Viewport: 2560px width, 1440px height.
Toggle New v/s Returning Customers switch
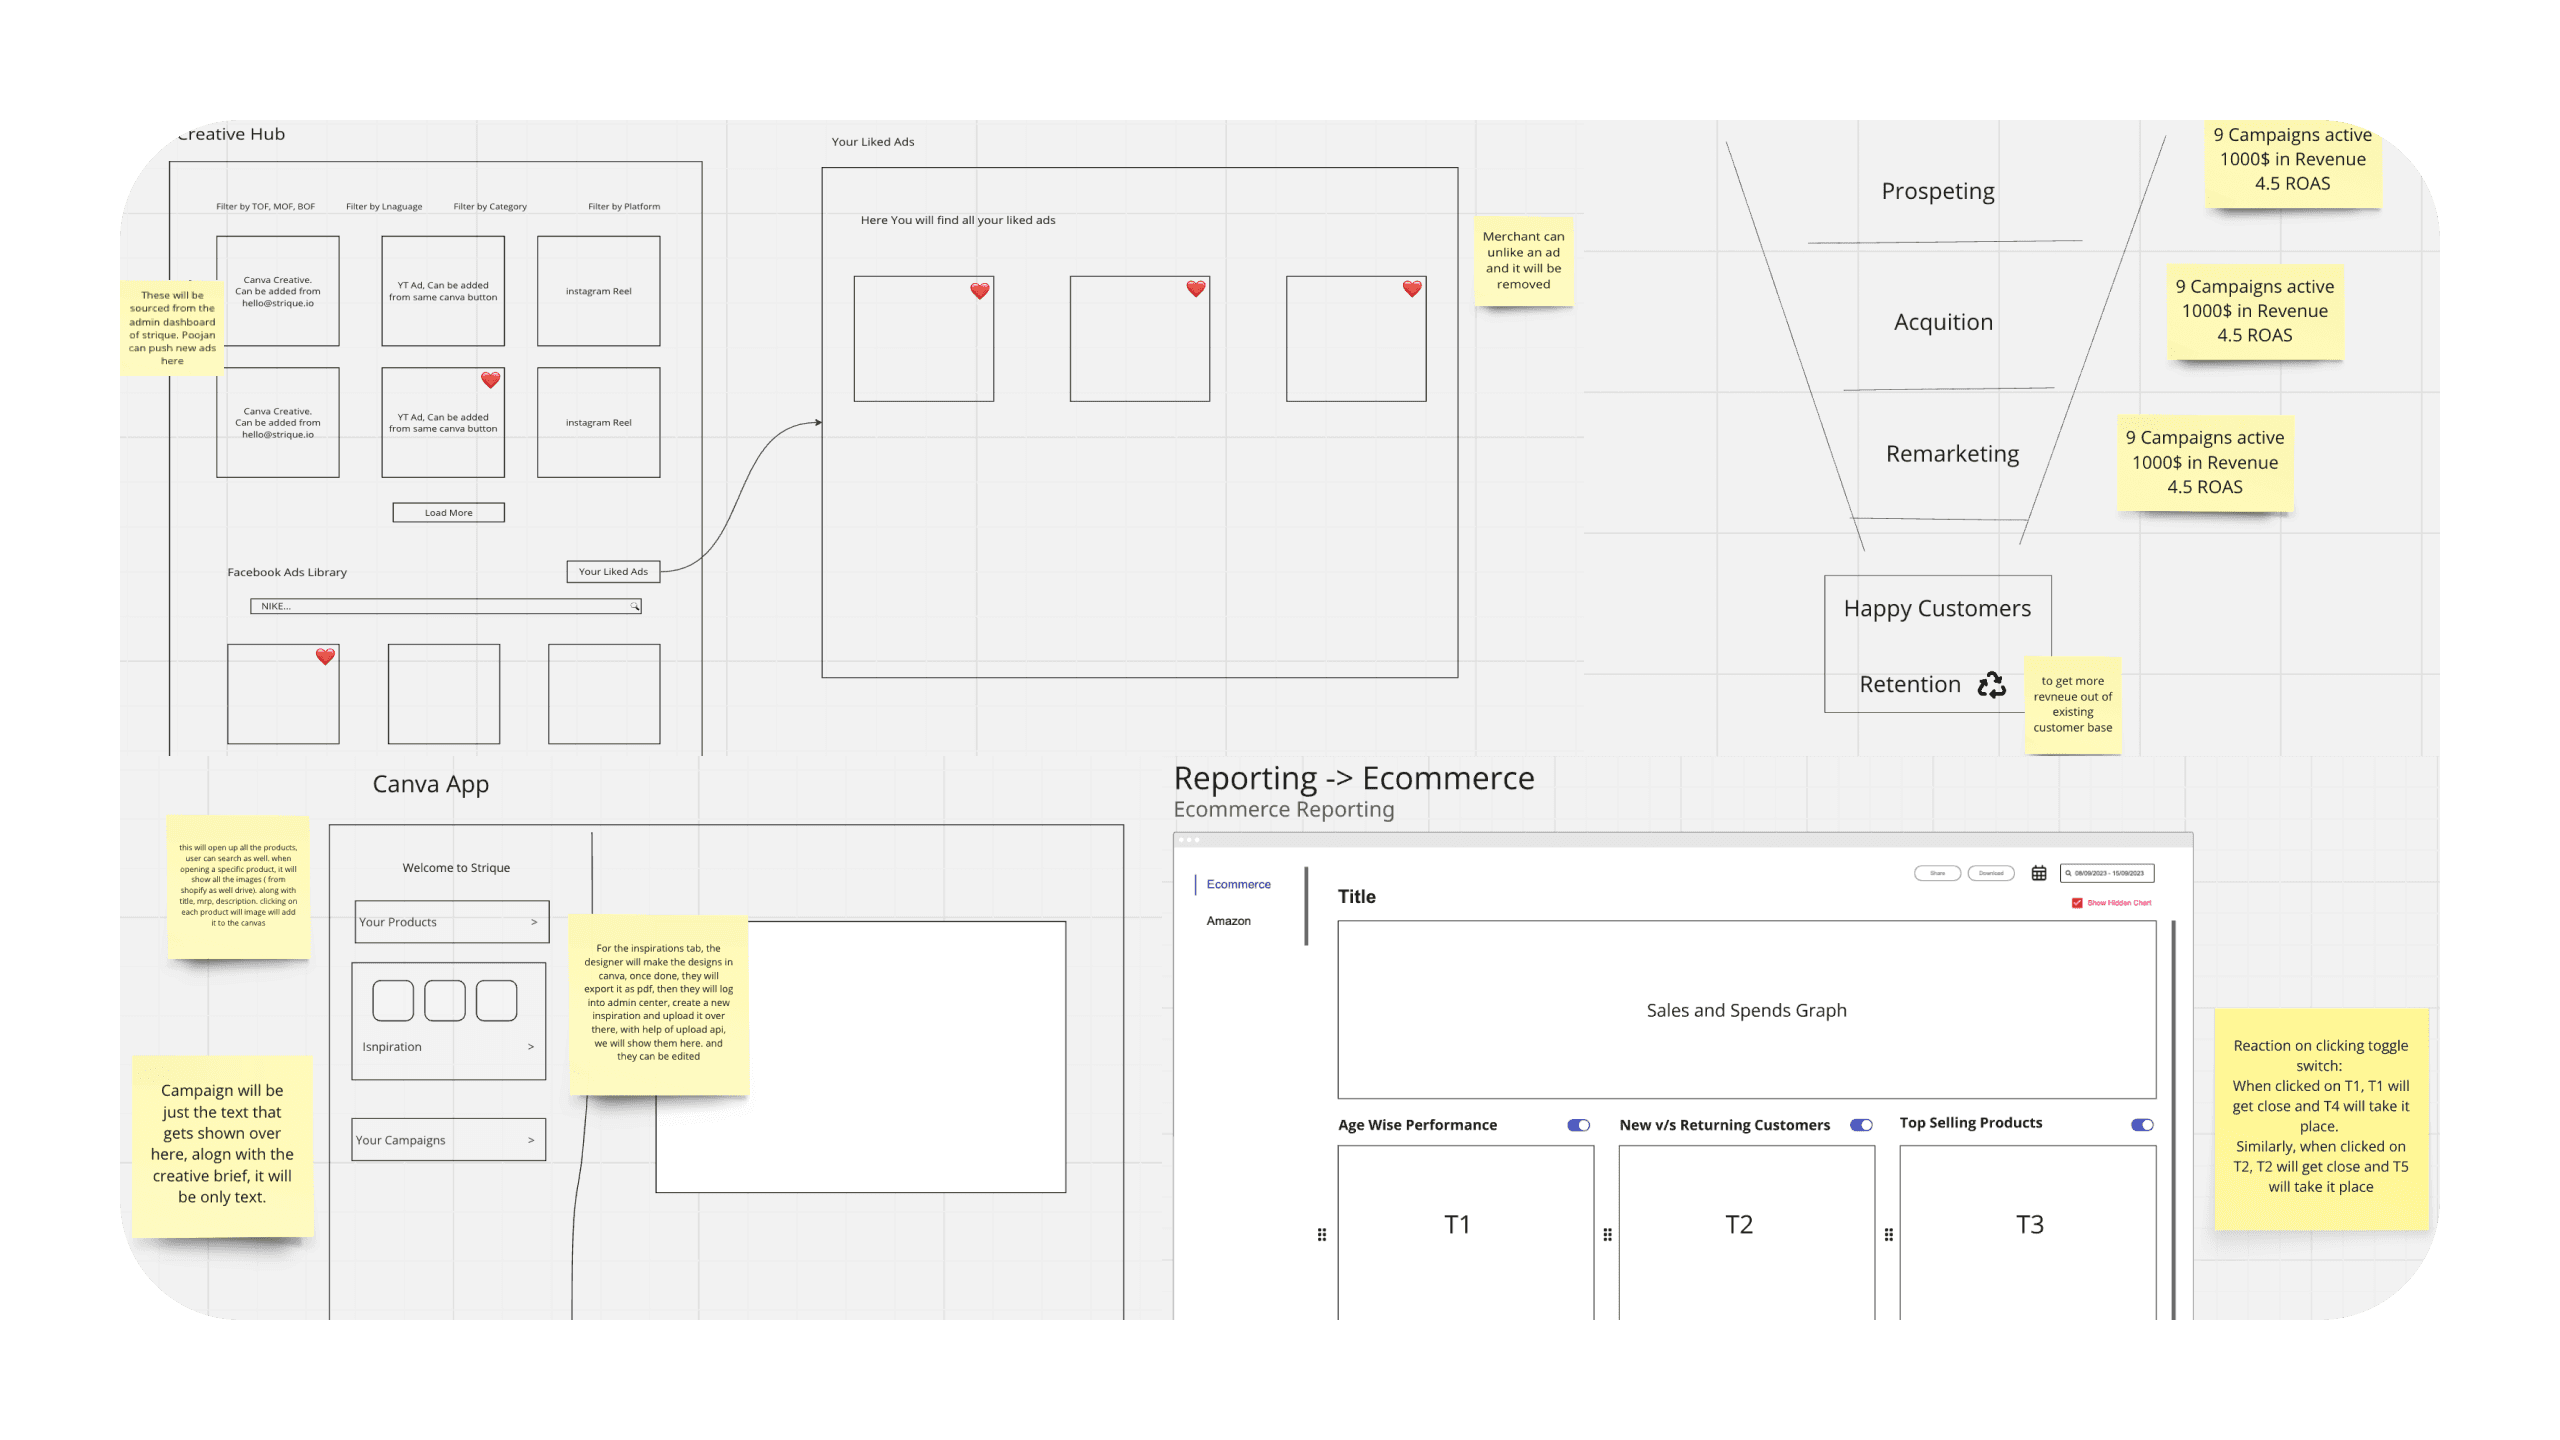tap(1861, 1125)
